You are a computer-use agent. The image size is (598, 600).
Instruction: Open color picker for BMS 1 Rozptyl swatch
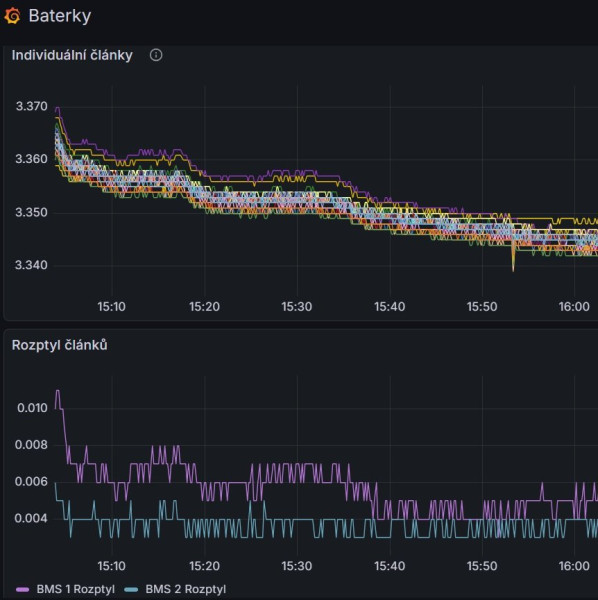pyautogui.click(x=23, y=590)
